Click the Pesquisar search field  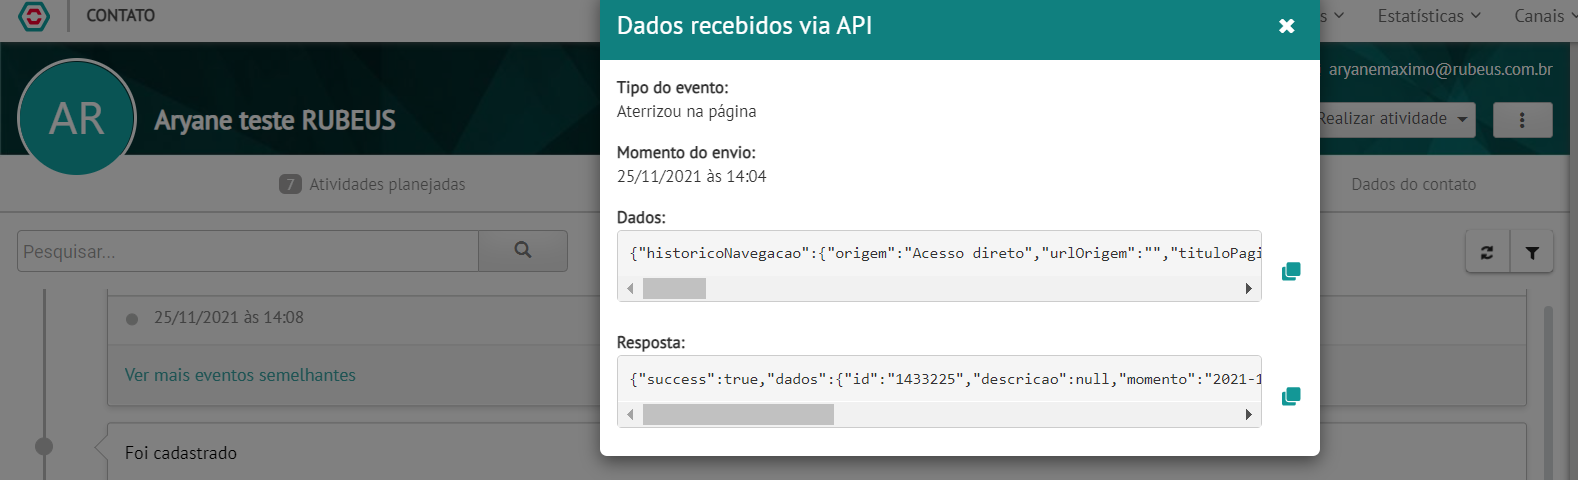[x=248, y=251]
